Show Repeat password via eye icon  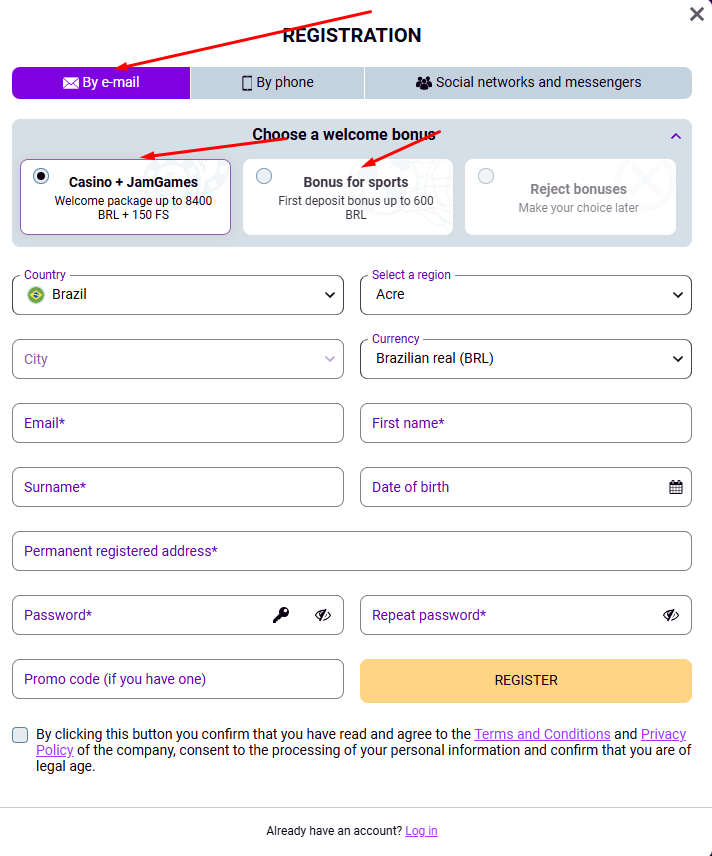(x=671, y=615)
